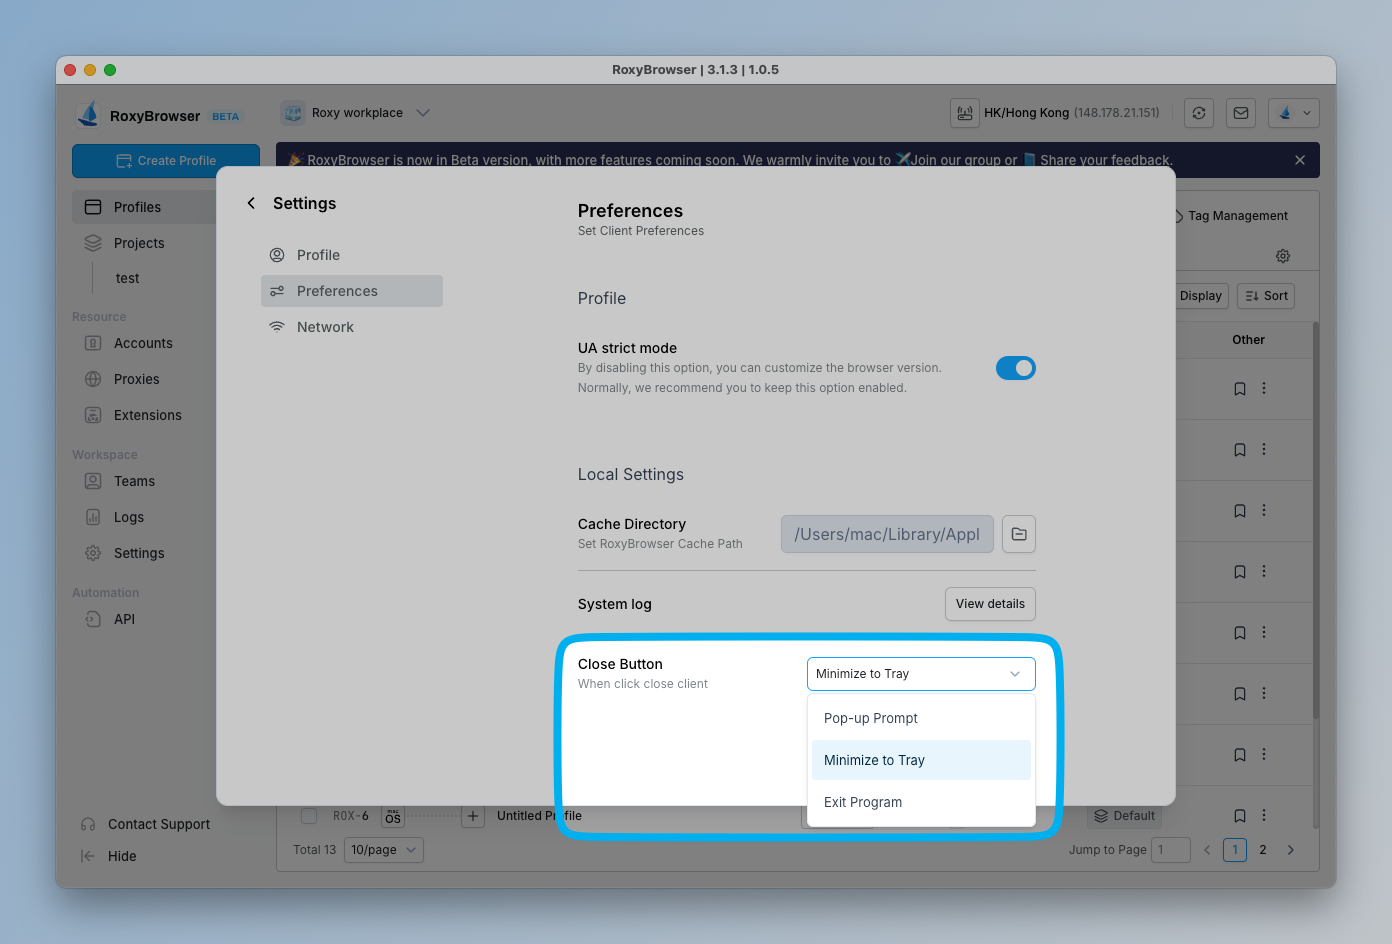
Task: Go to page 2
Action: (1263, 850)
